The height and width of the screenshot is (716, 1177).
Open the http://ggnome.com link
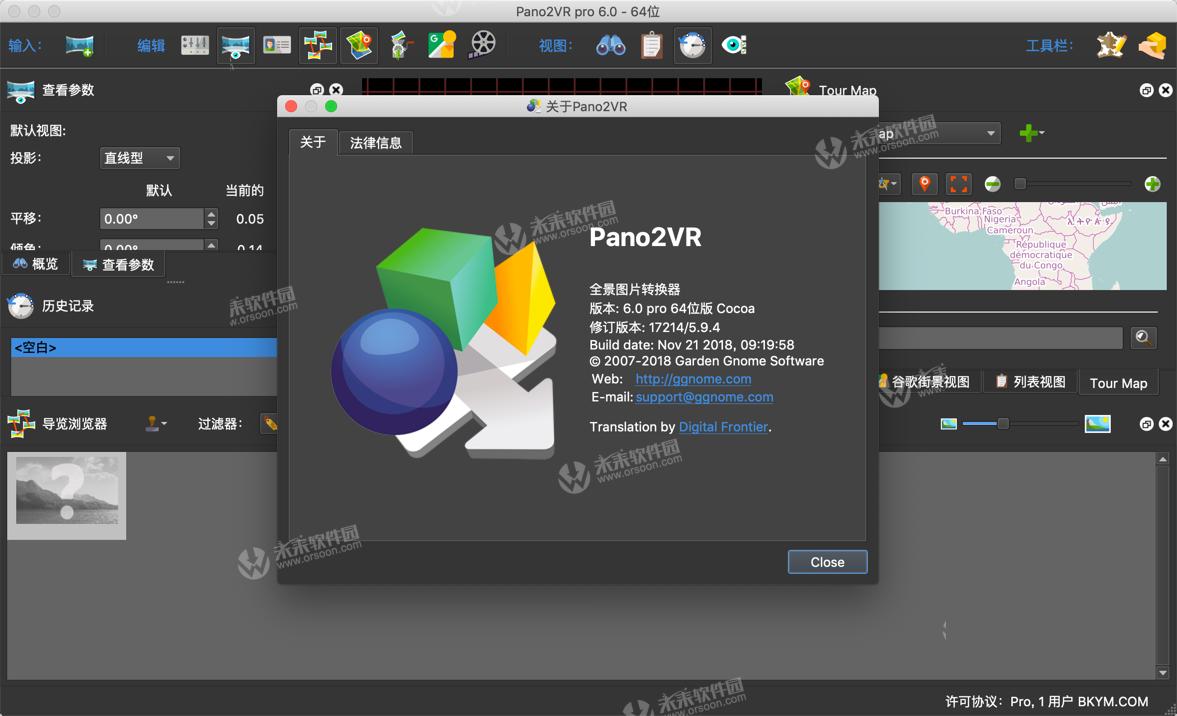[693, 379]
